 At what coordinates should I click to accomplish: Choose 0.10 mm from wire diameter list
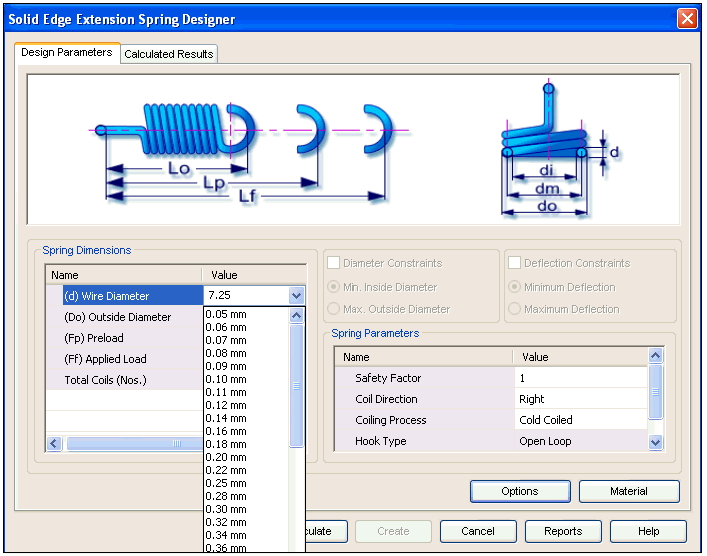click(x=226, y=379)
